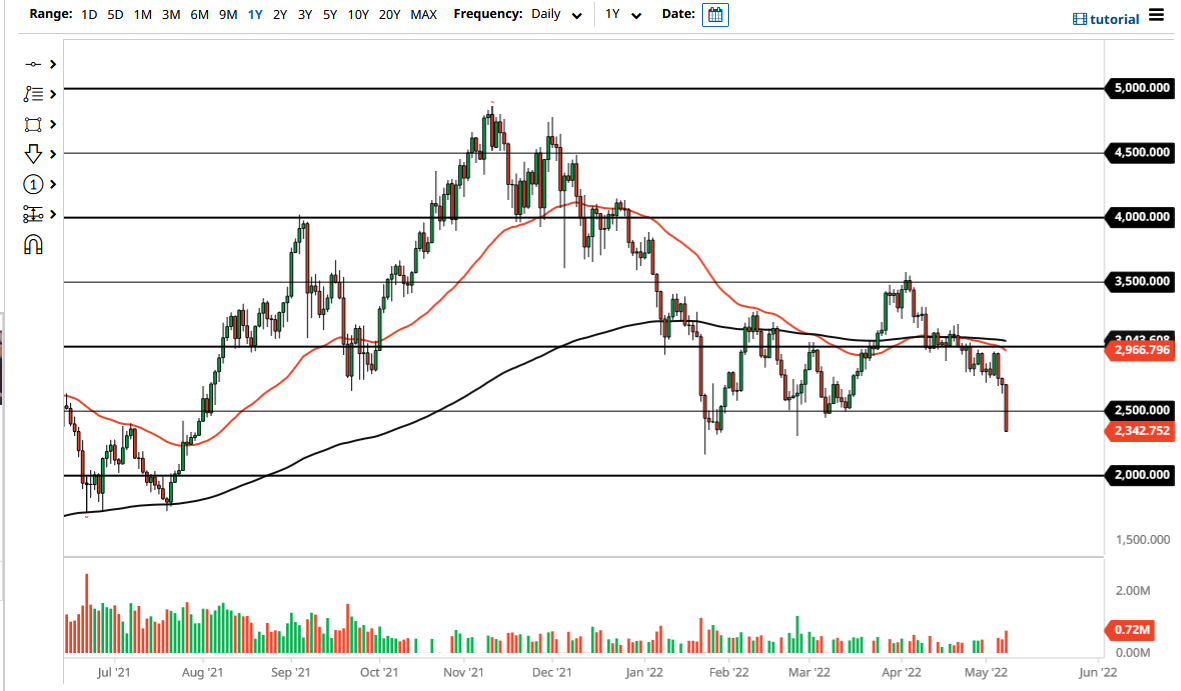Click the 2,500.000 price level label
This screenshot has width=1181, height=691.
1141,411
